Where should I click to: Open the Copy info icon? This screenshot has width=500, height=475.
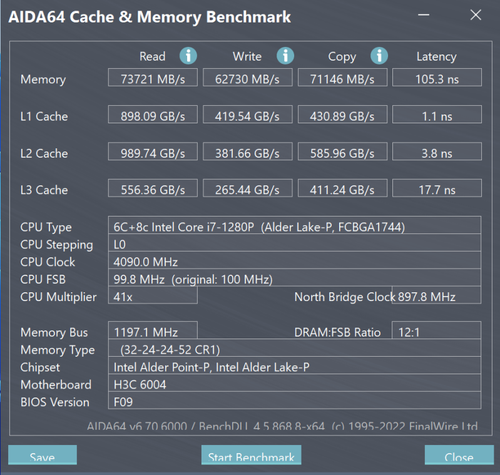point(379,56)
